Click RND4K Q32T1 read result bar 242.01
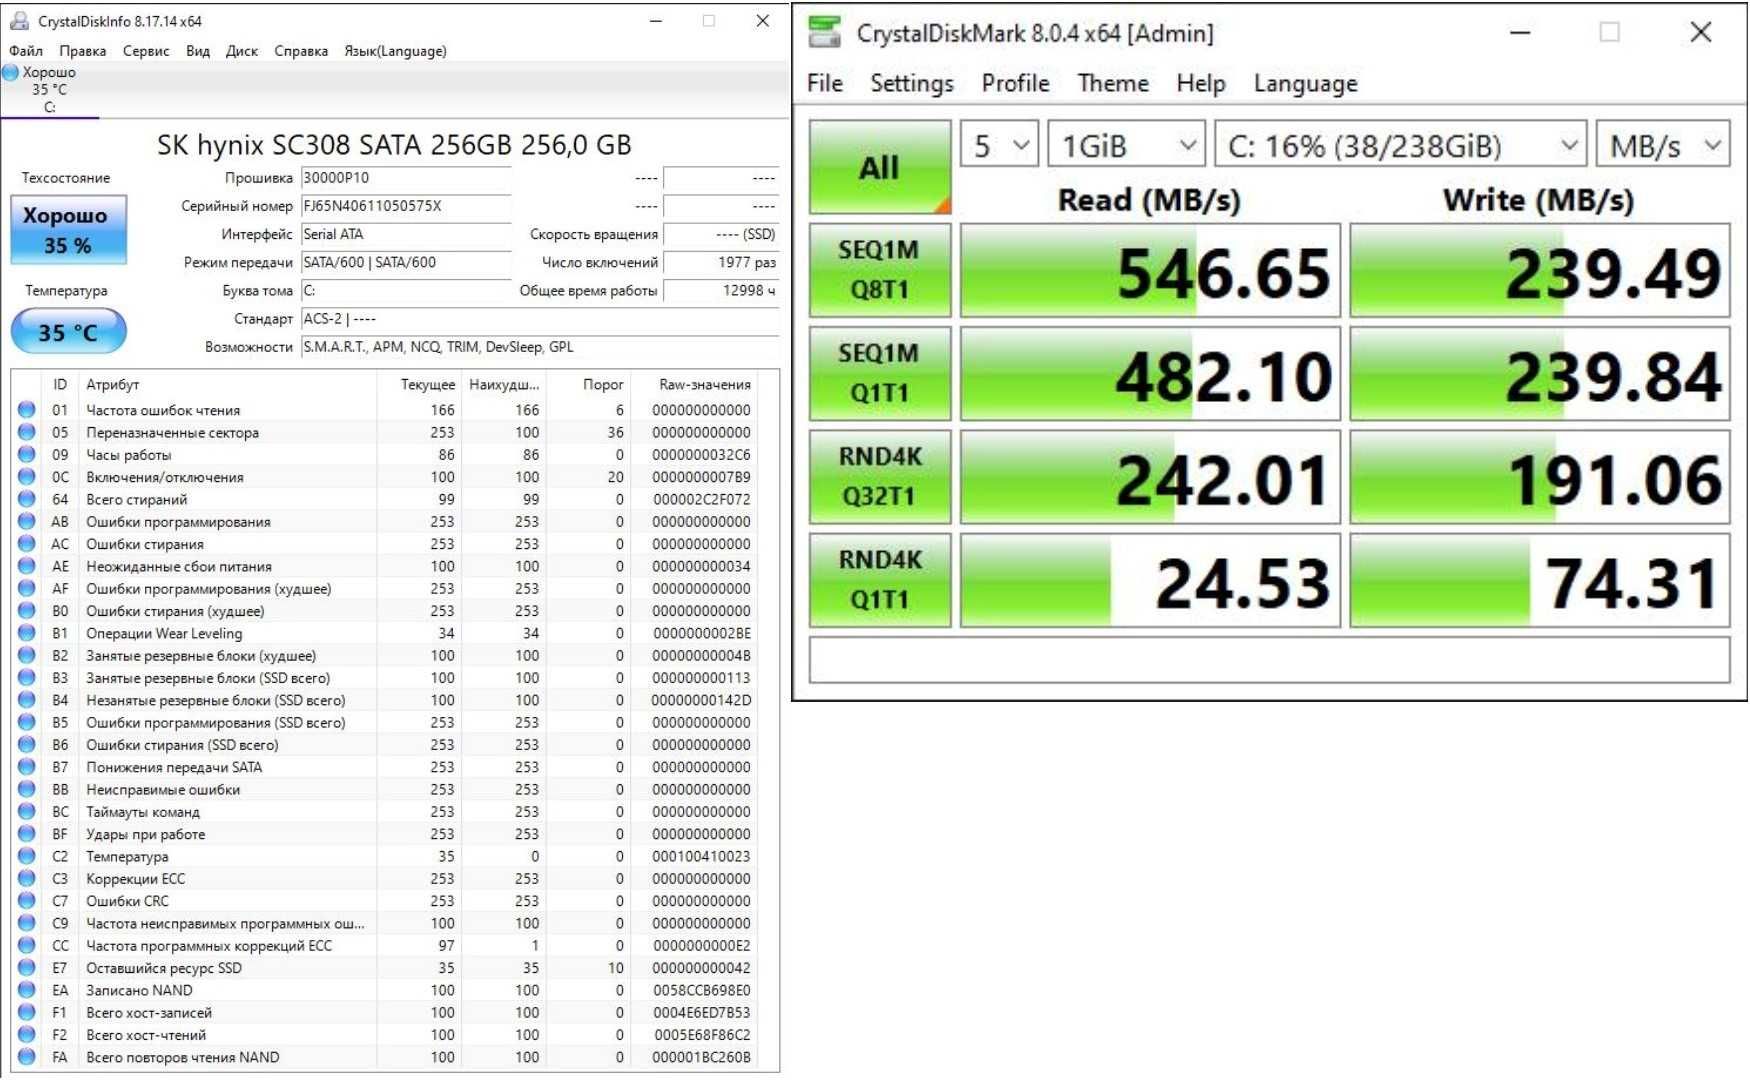 point(1150,476)
